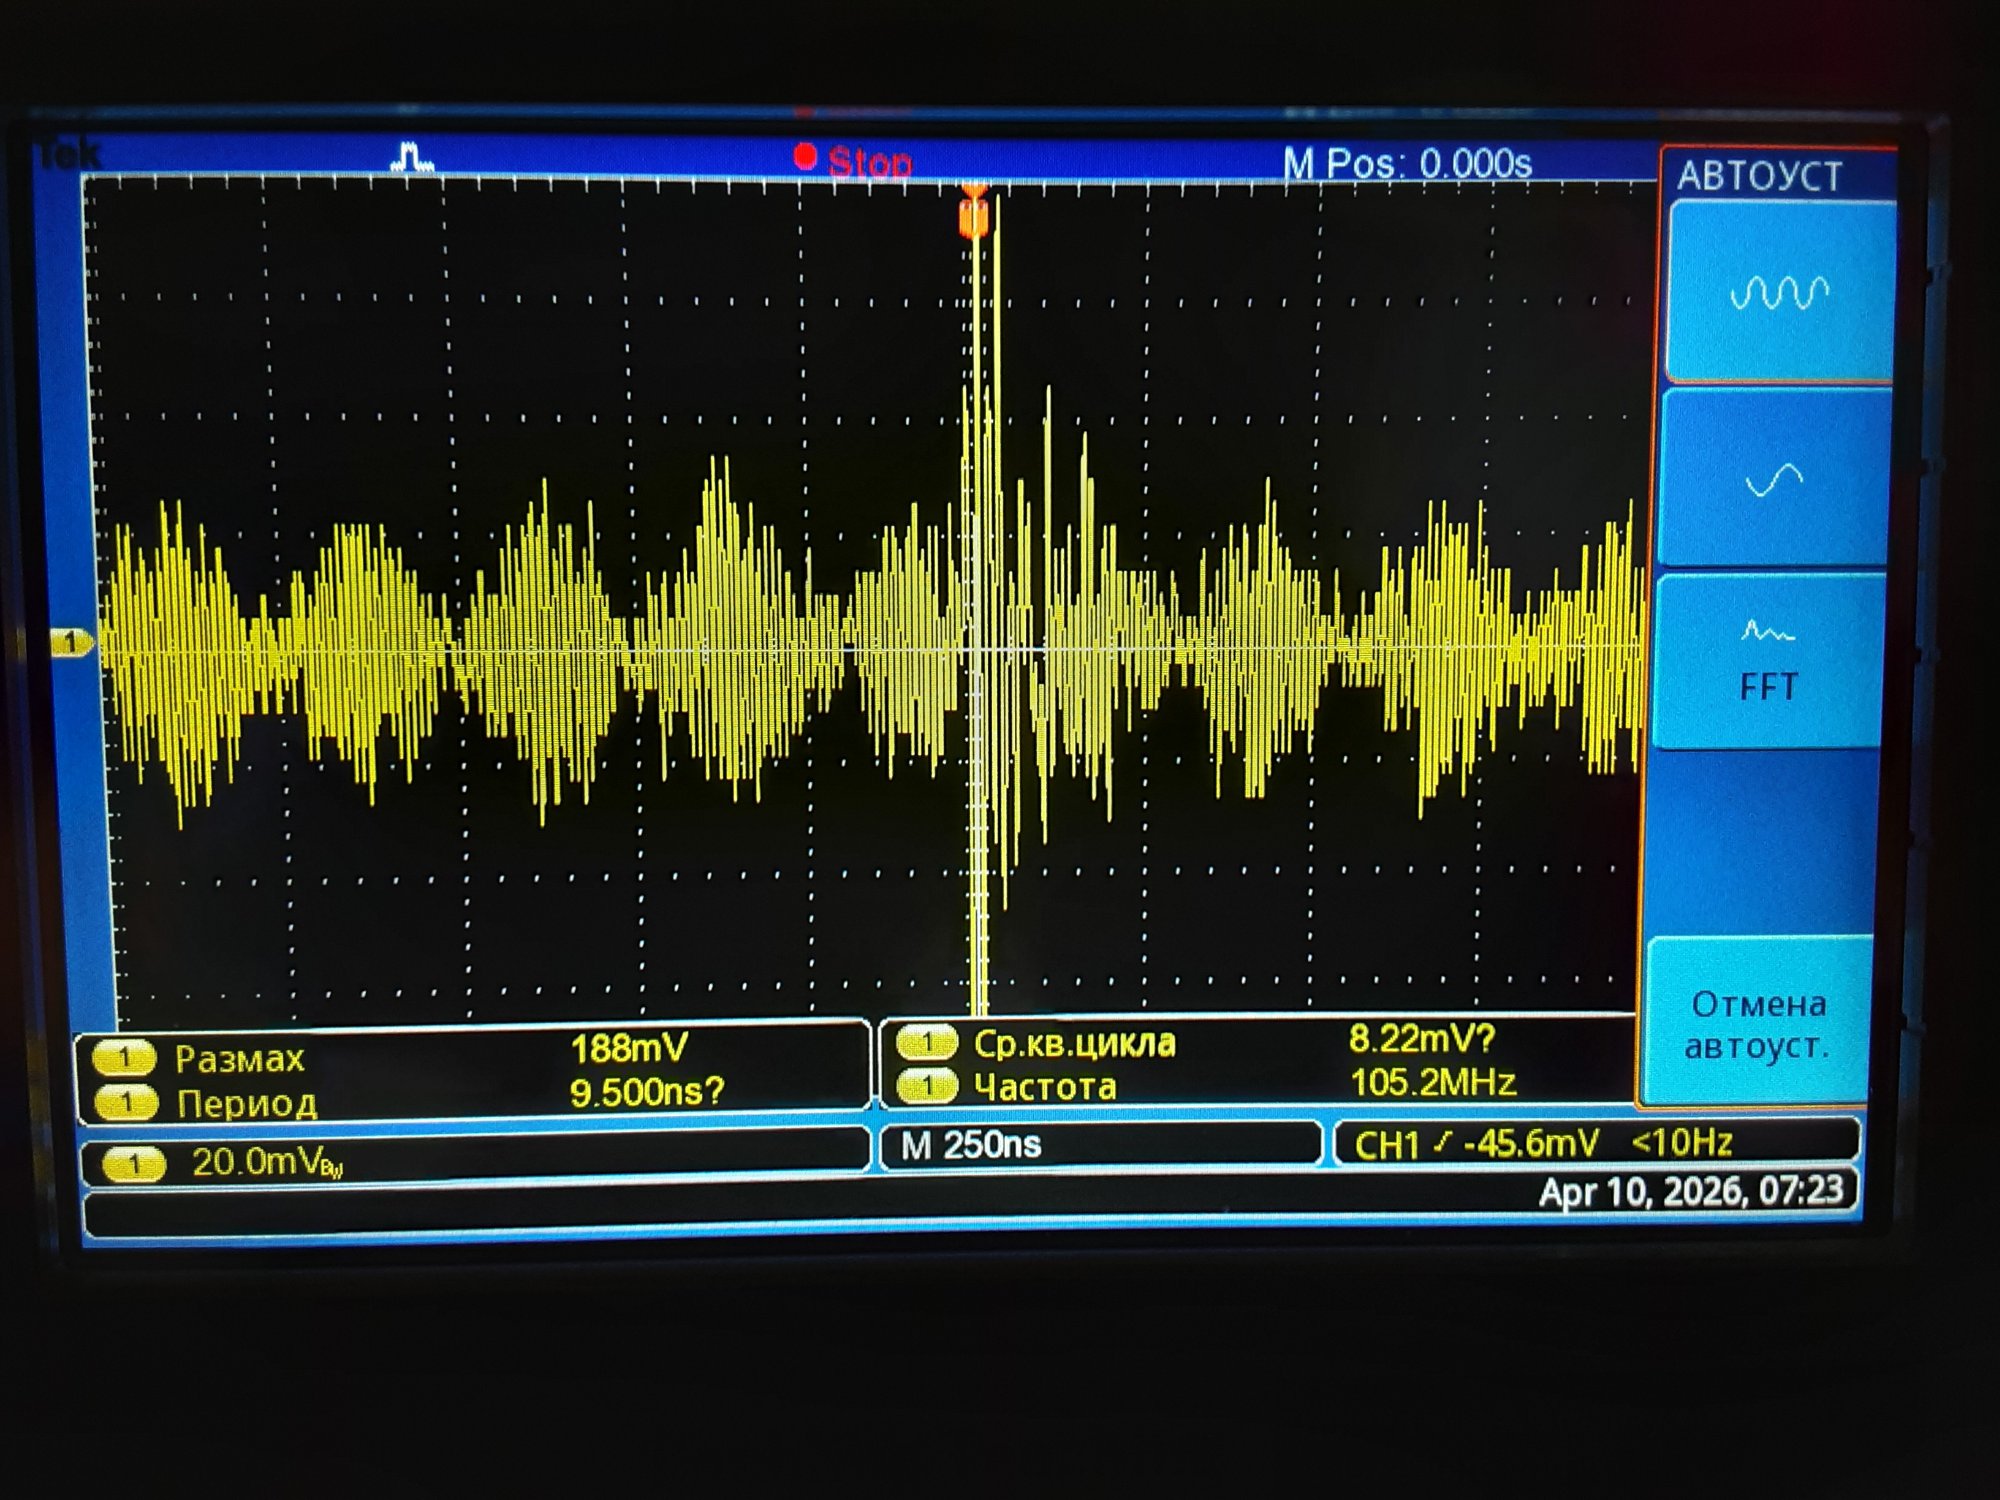This screenshot has width=2000, height=1500.
Task: Click the channel 1 badge beside Частота
Action: click(926, 1086)
